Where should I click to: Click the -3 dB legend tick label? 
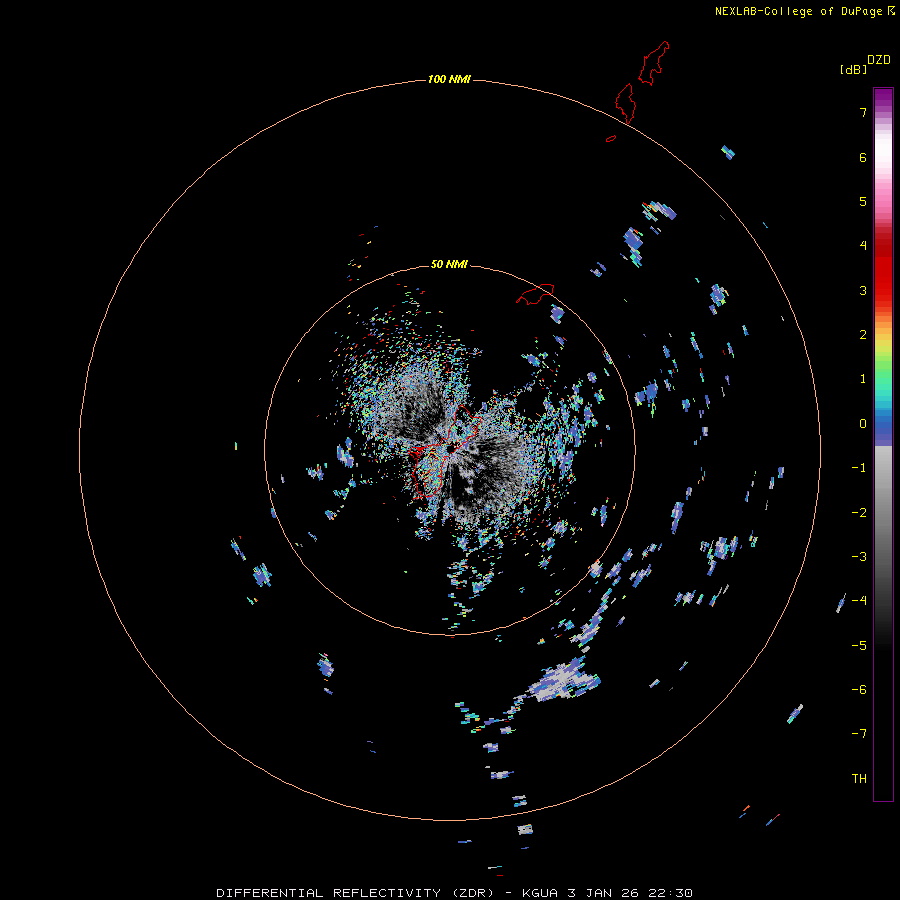pyautogui.click(x=859, y=557)
